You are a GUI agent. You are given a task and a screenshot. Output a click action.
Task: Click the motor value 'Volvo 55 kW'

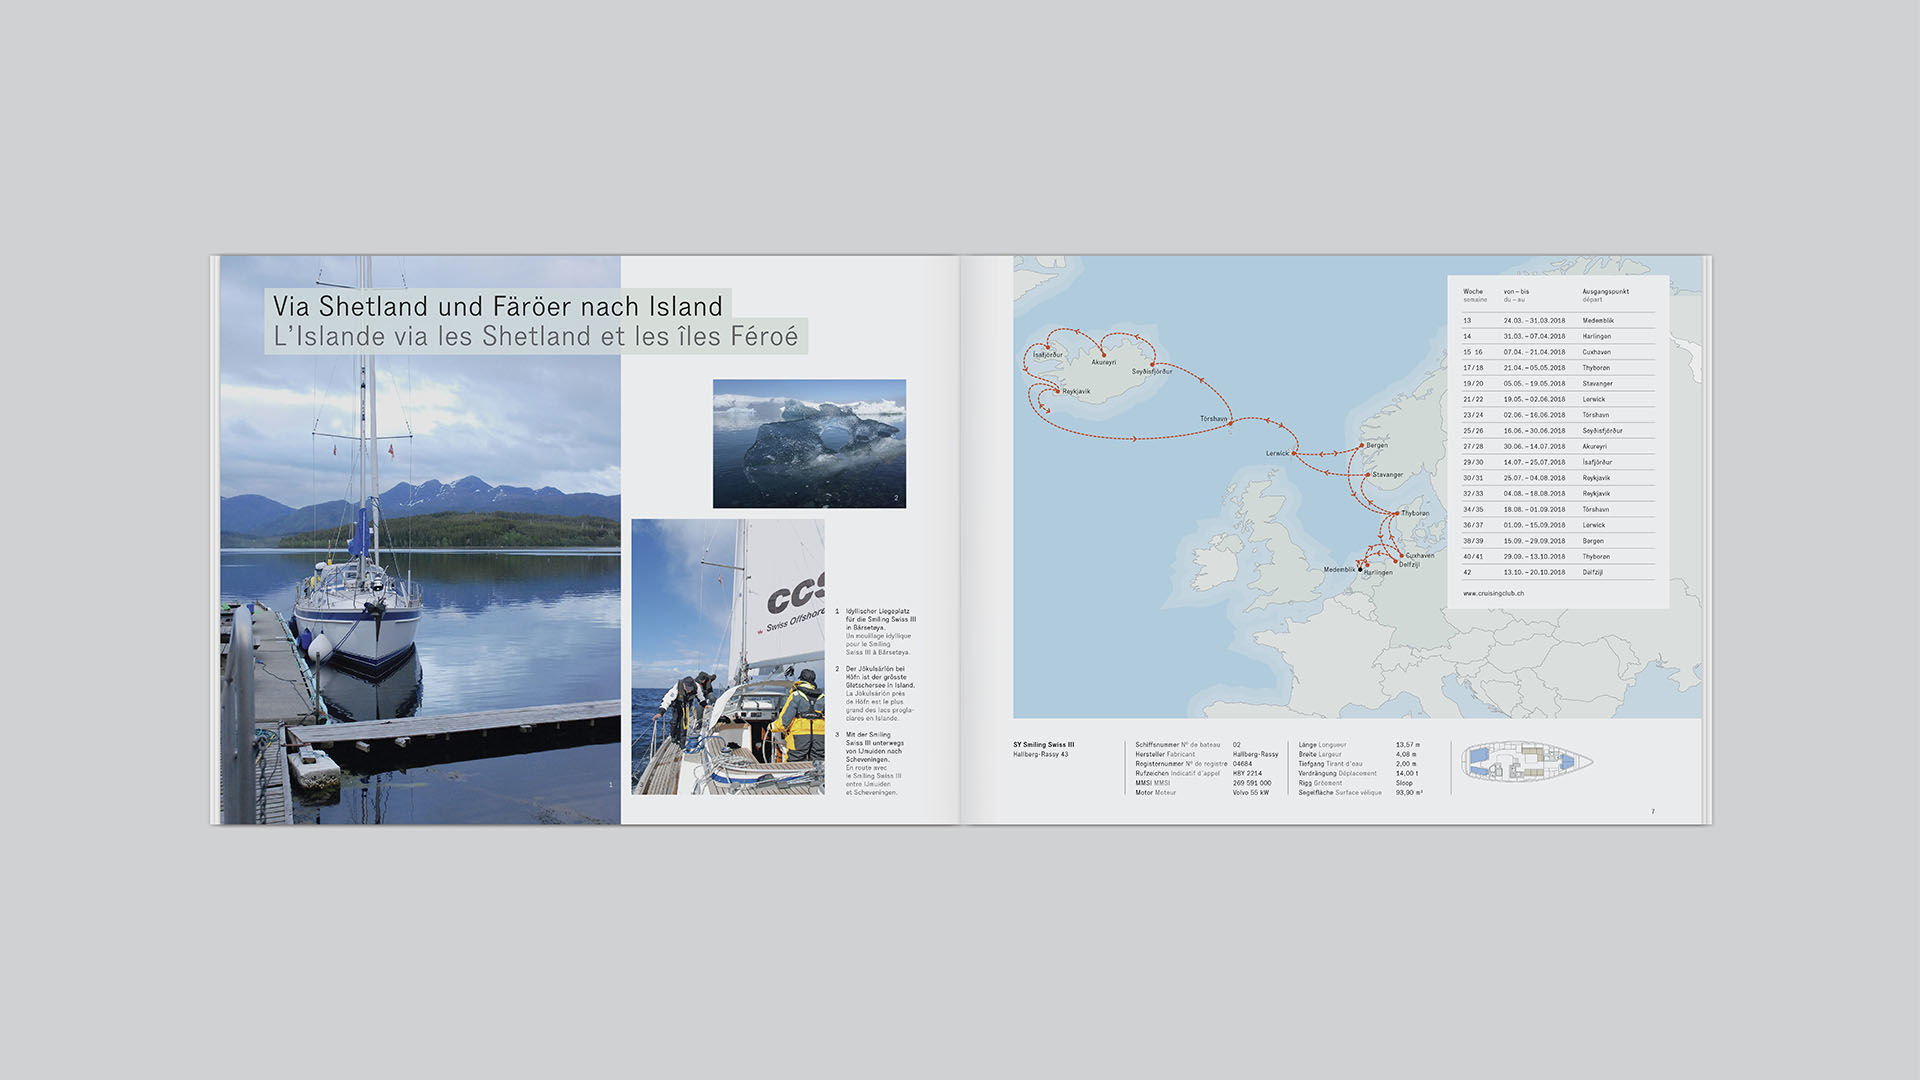click(1251, 792)
